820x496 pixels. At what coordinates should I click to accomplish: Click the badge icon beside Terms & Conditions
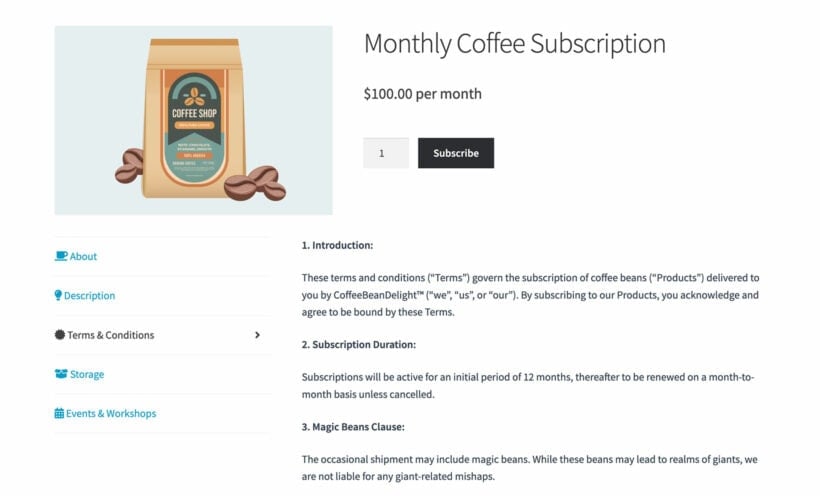coord(60,335)
